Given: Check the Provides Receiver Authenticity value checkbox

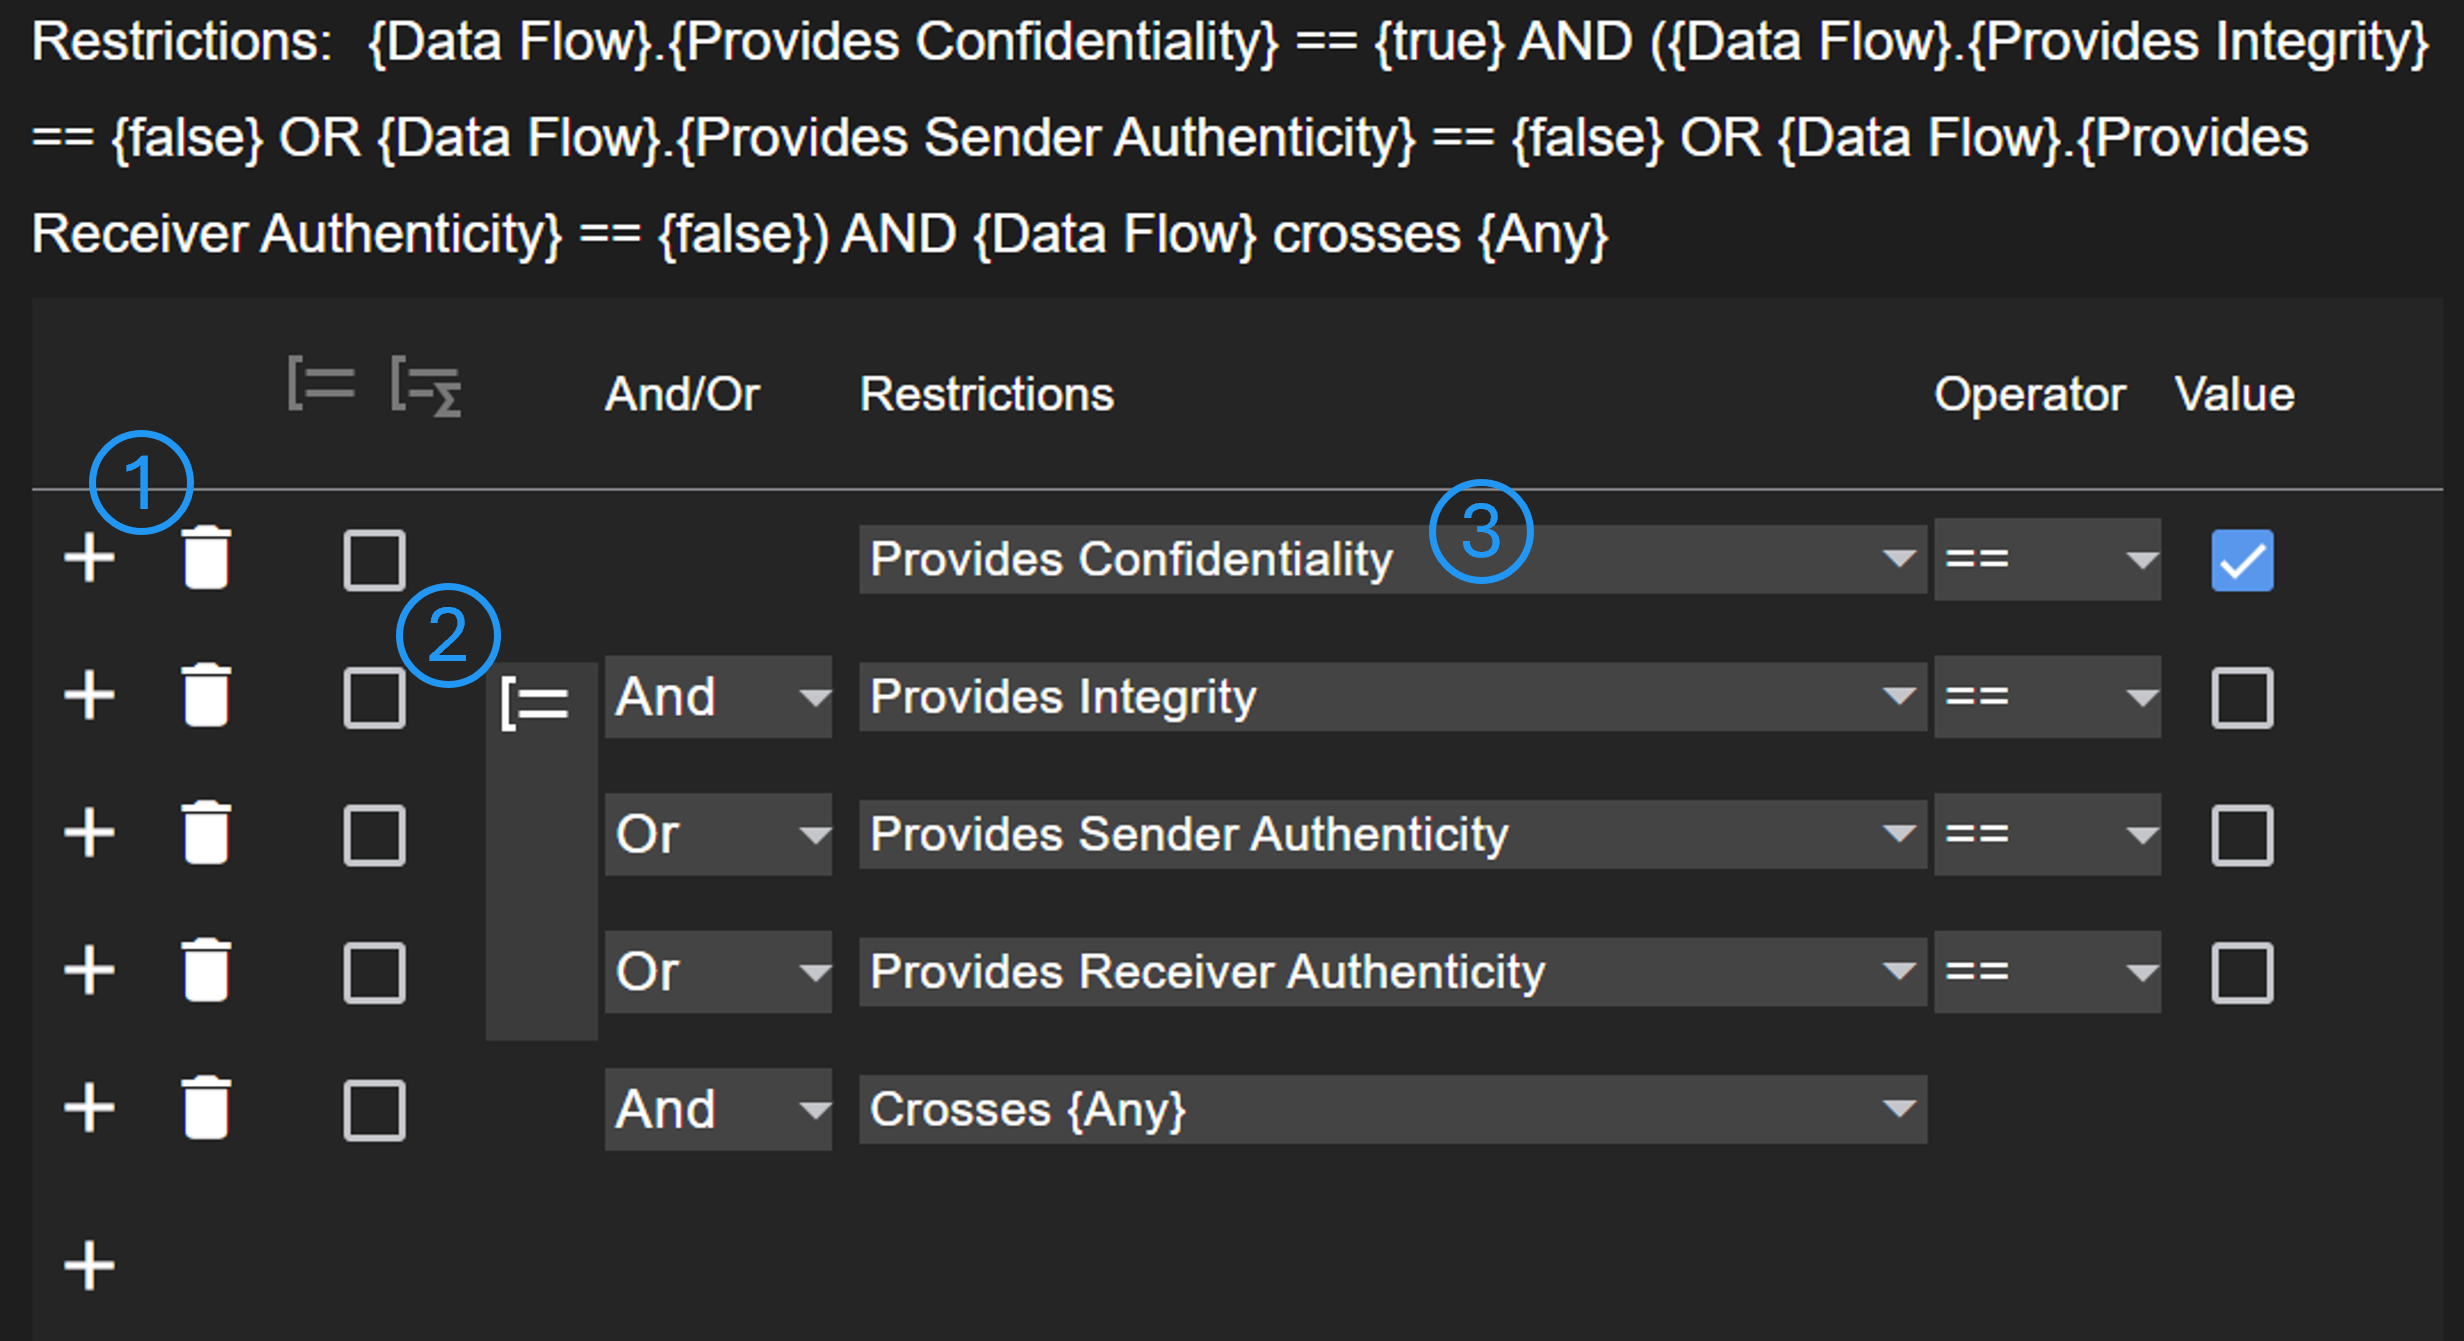Looking at the screenshot, I should point(2242,973).
